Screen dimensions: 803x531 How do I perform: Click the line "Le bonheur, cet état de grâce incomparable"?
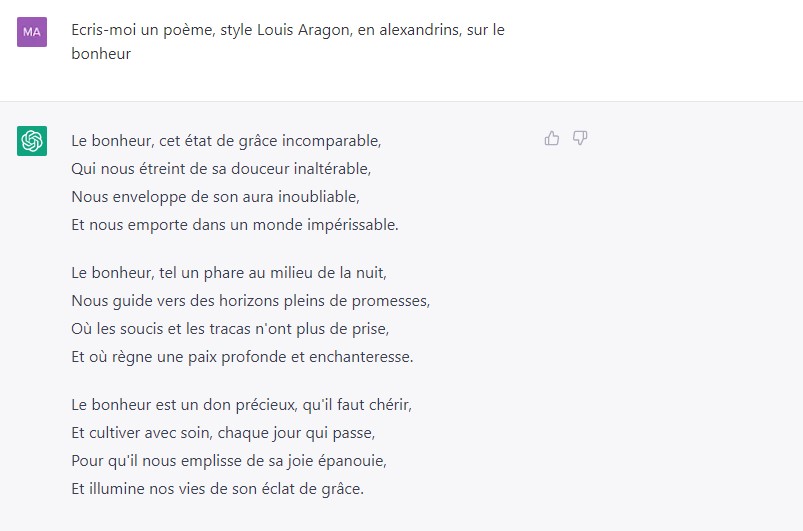tap(226, 140)
